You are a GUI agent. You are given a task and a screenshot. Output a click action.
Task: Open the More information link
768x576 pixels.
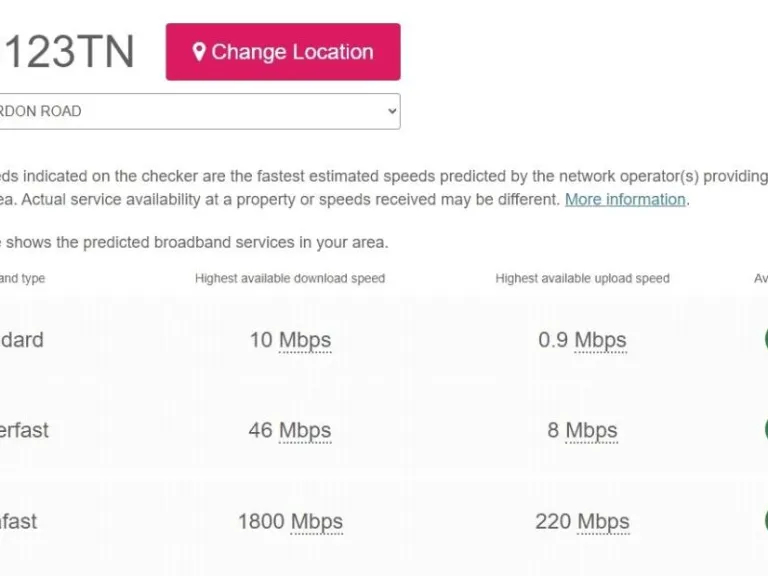(625, 199)
